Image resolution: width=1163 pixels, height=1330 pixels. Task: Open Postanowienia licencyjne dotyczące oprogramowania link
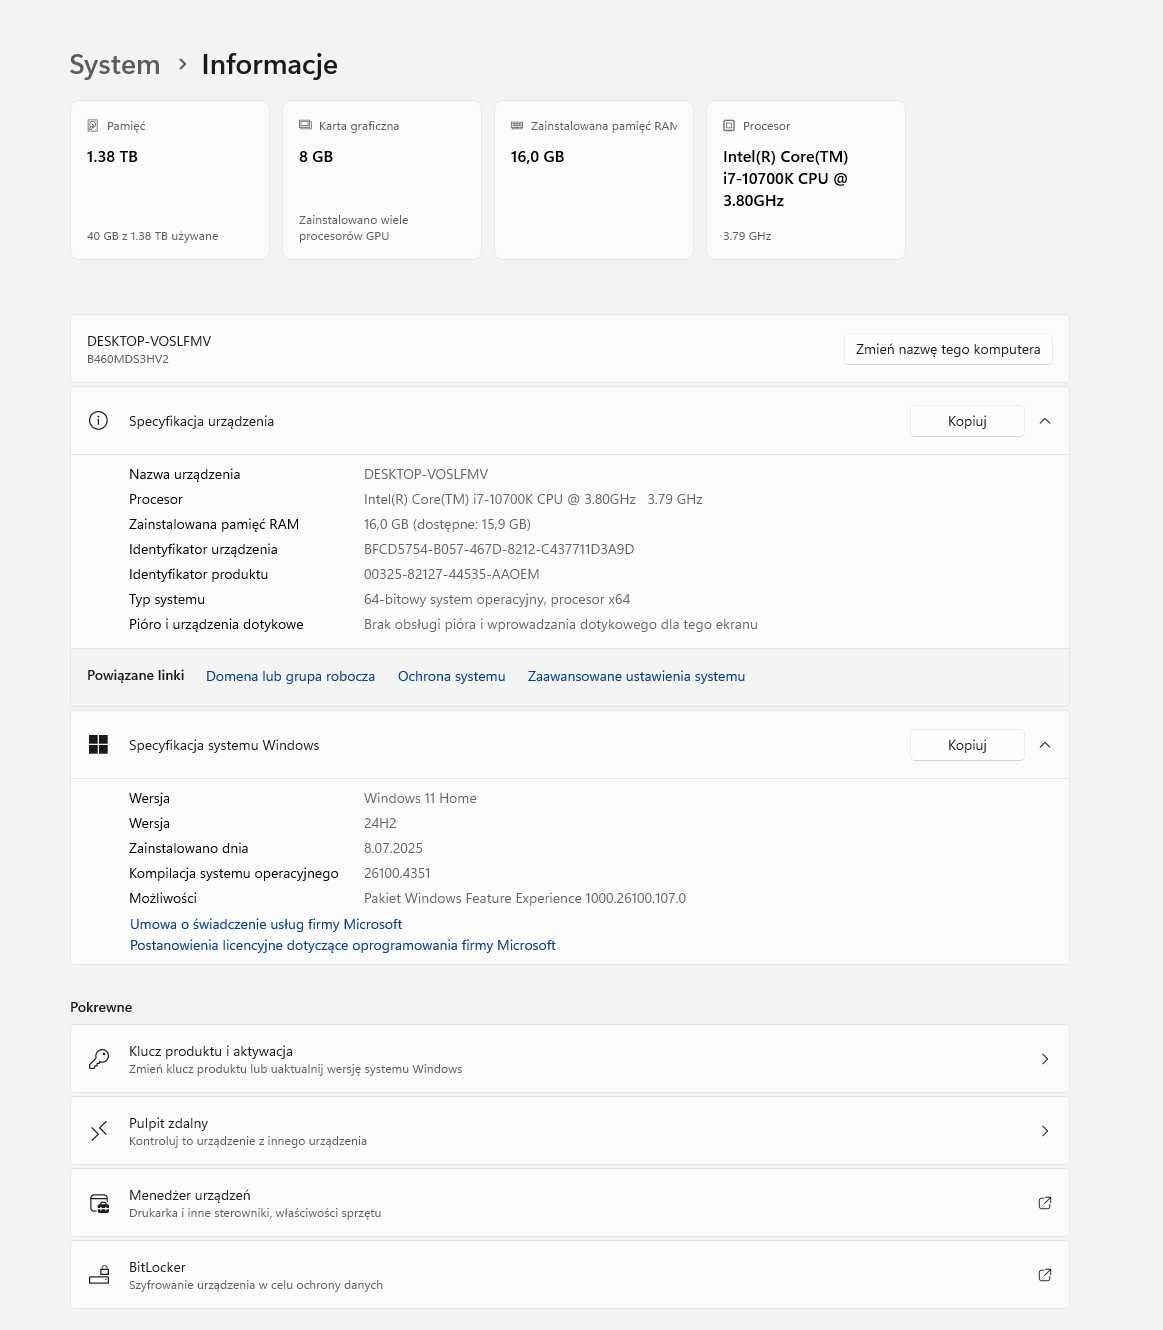pos(343,945)
